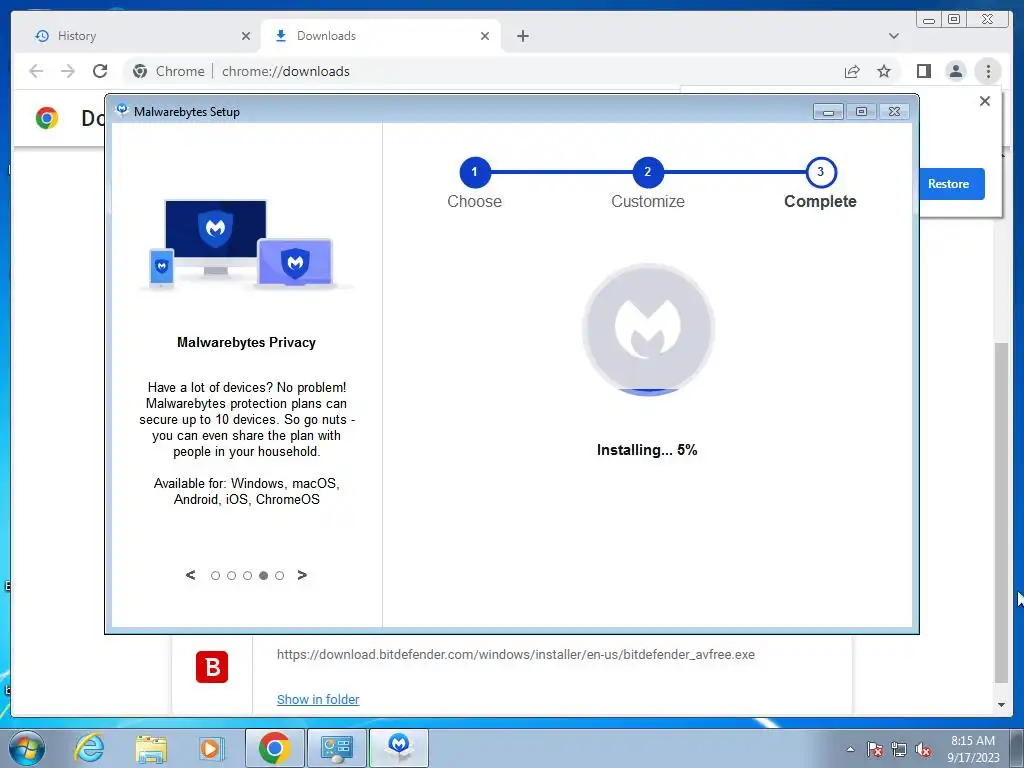The width and height of the screenshot is (1024, 768).
Task: Dismiss the Chrome restore popup
Action: tap(985, 101)
